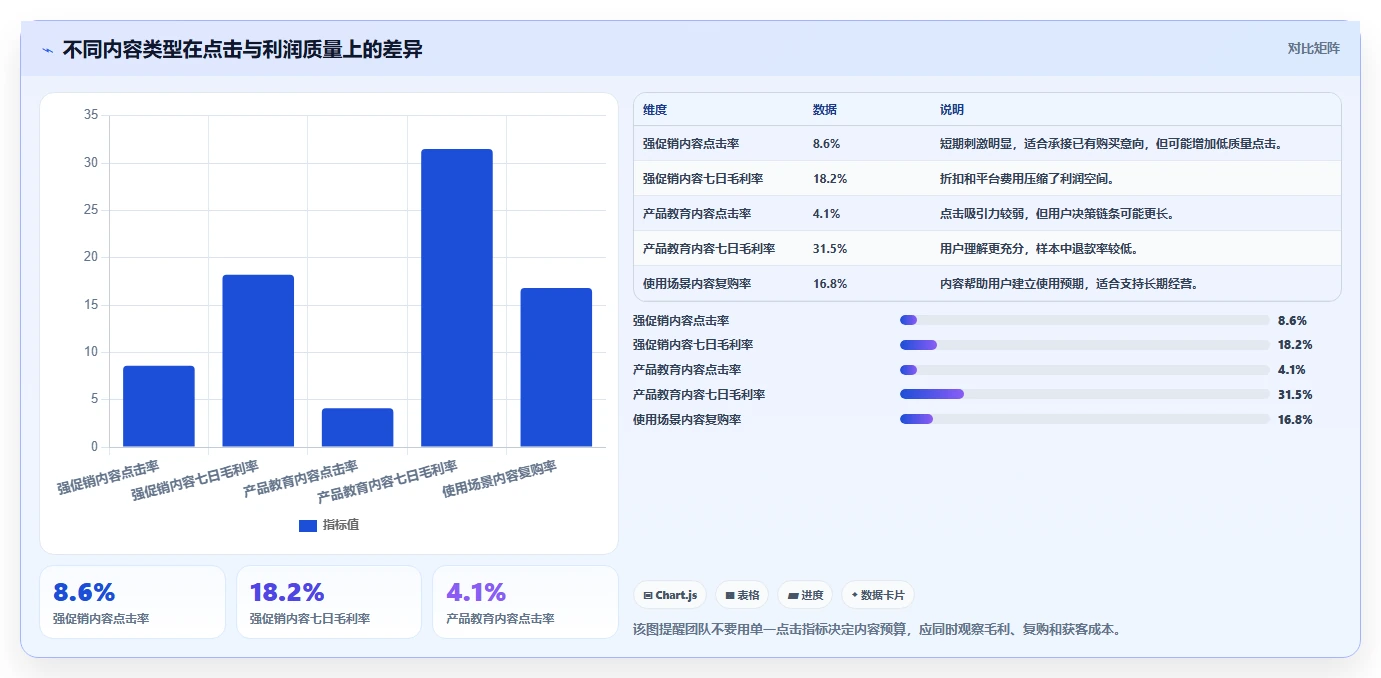
Task: Select table cell 产品教育内容点击率
Action: tap(697, 214)
